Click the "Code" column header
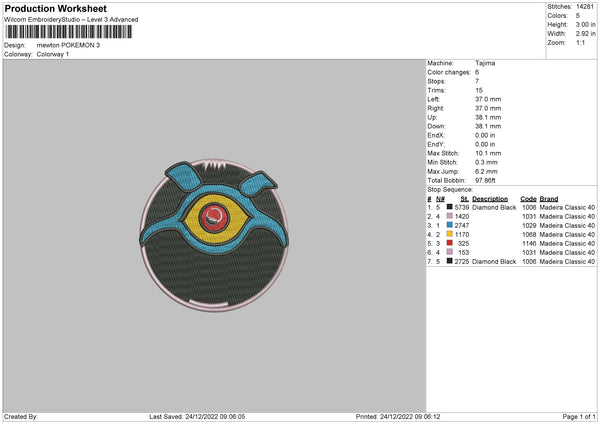This screenshot has height=424, width=600. coord(528,199)
